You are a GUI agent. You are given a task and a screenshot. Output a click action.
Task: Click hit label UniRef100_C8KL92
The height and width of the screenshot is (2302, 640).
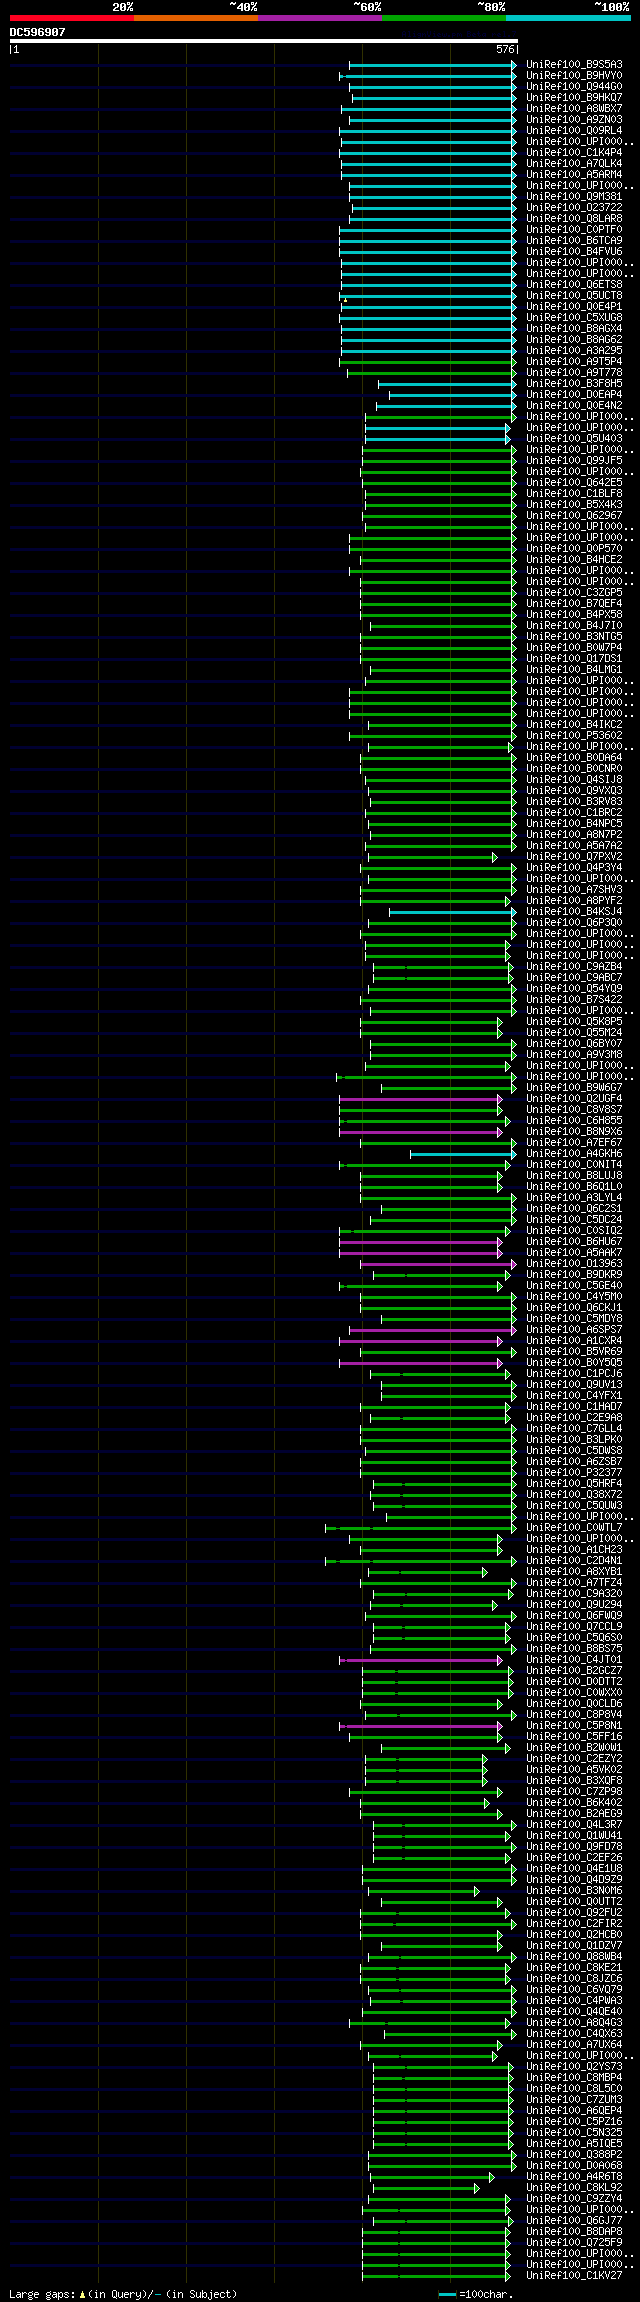574,2188
